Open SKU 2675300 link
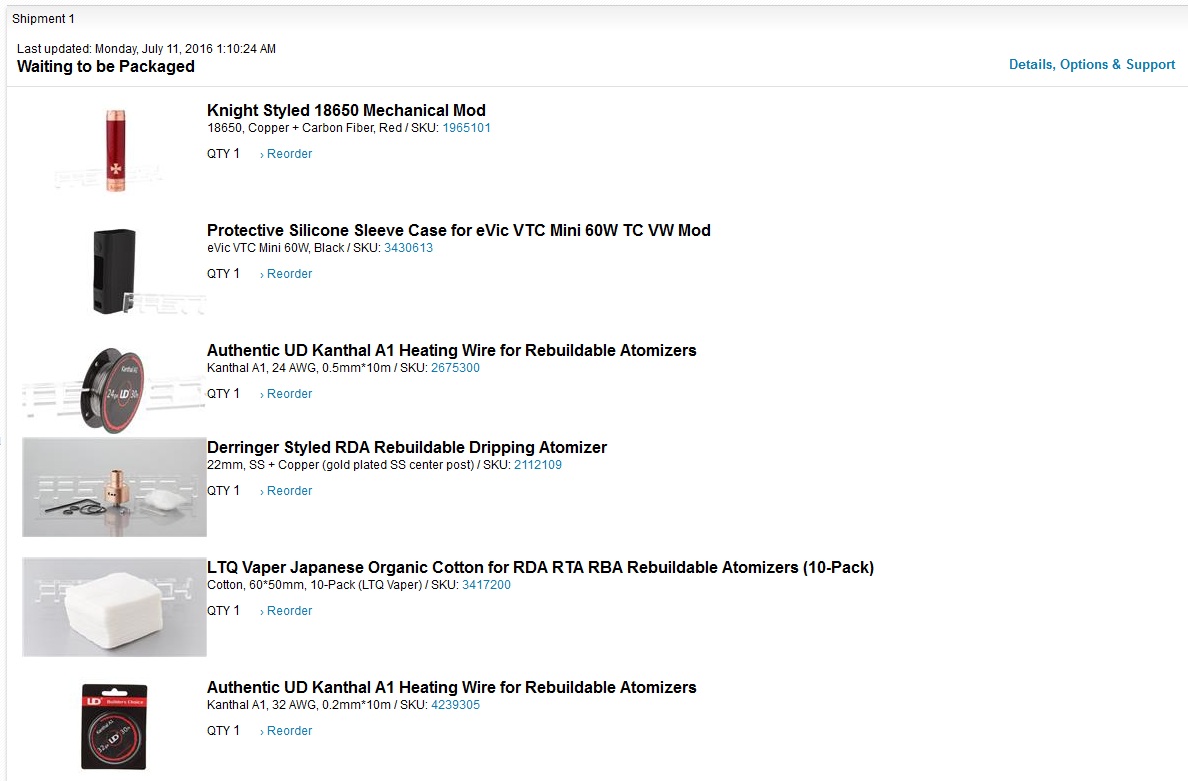1188x781 pixels. (455, 368)
